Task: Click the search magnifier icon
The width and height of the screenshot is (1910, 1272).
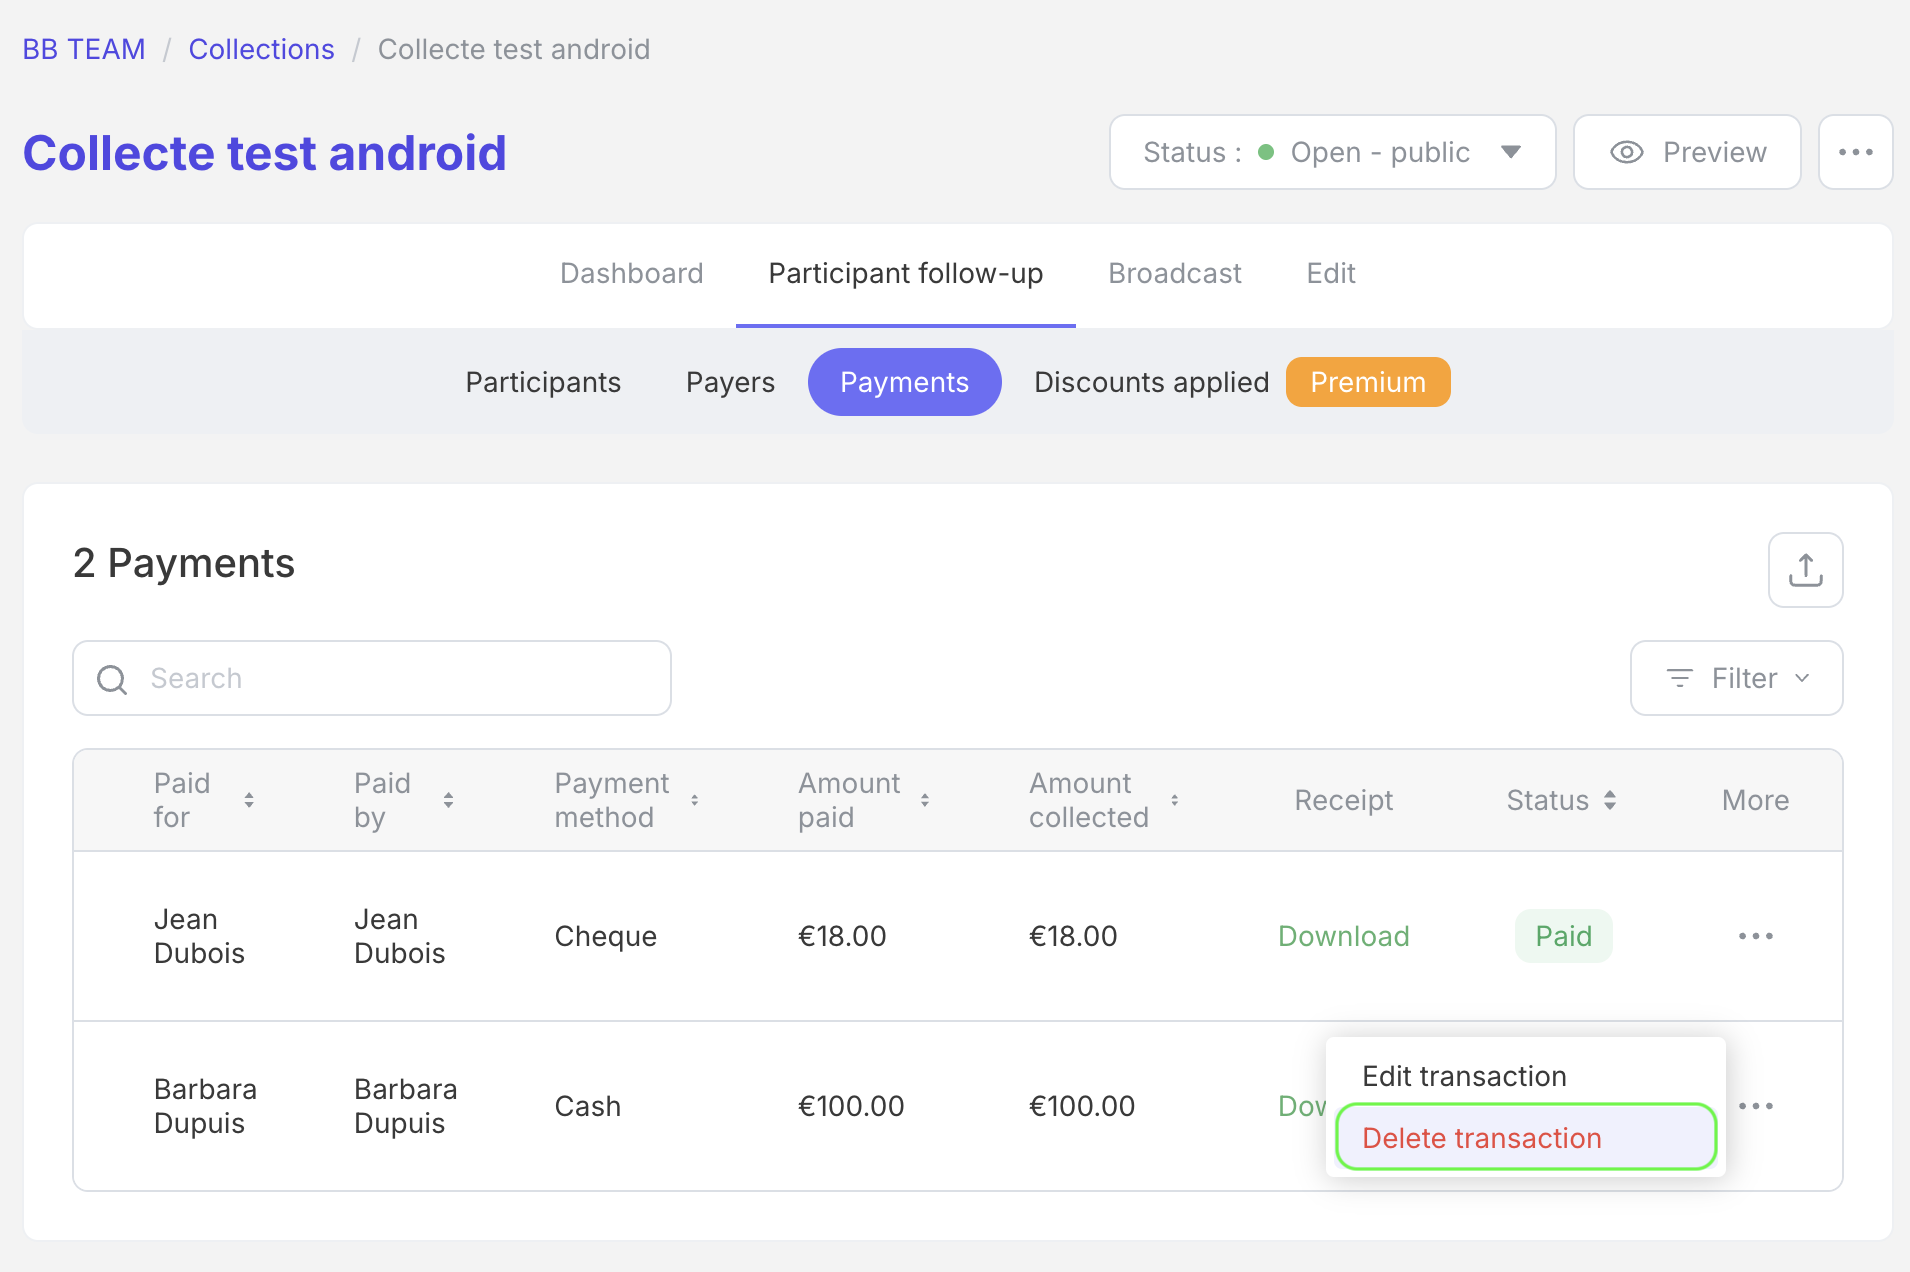Action: click(x=111, y=678)
